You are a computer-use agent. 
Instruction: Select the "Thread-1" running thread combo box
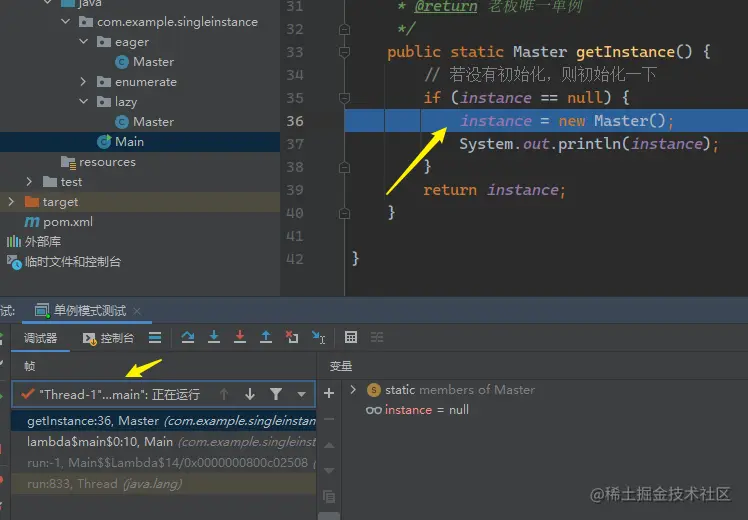pyautogui.click(x=164, y=394)
